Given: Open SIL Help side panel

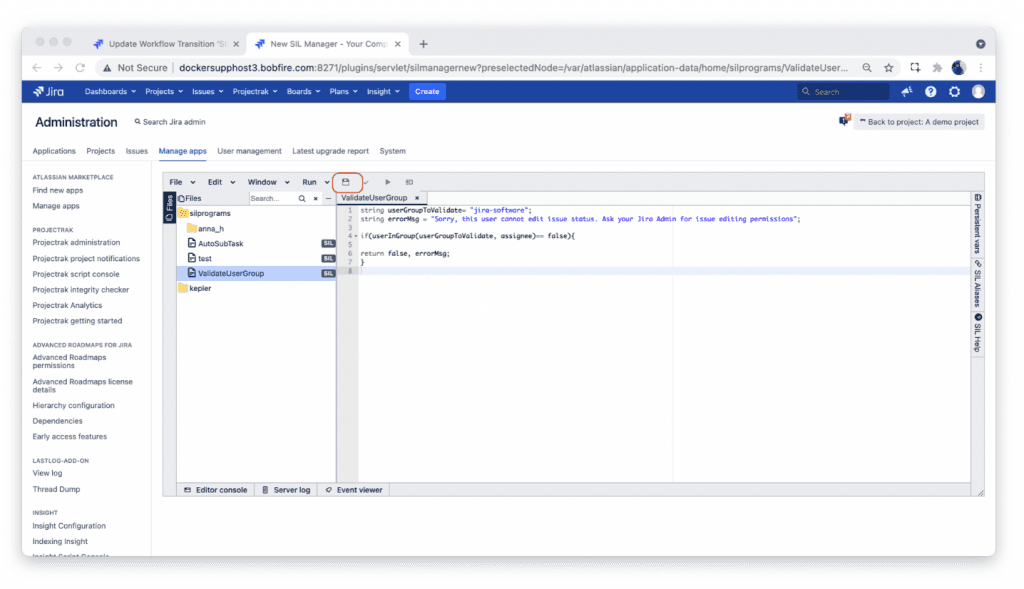Looking at the screenshot, I should [978, 333].
